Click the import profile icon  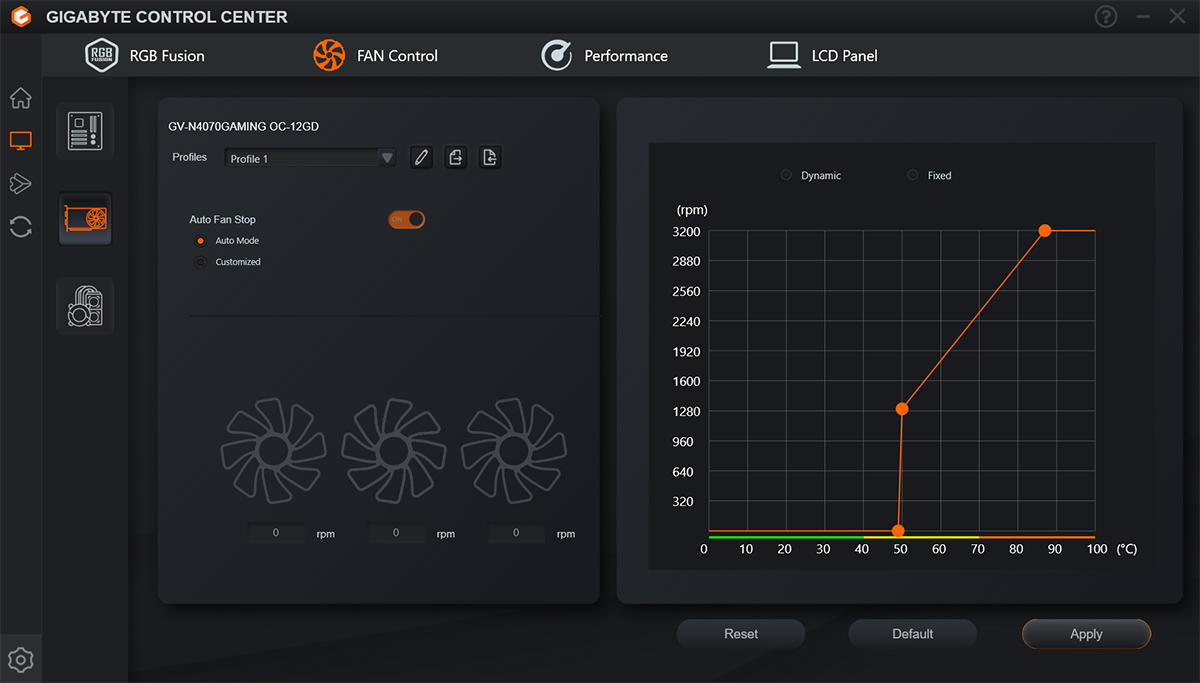[x=489, y=158]
